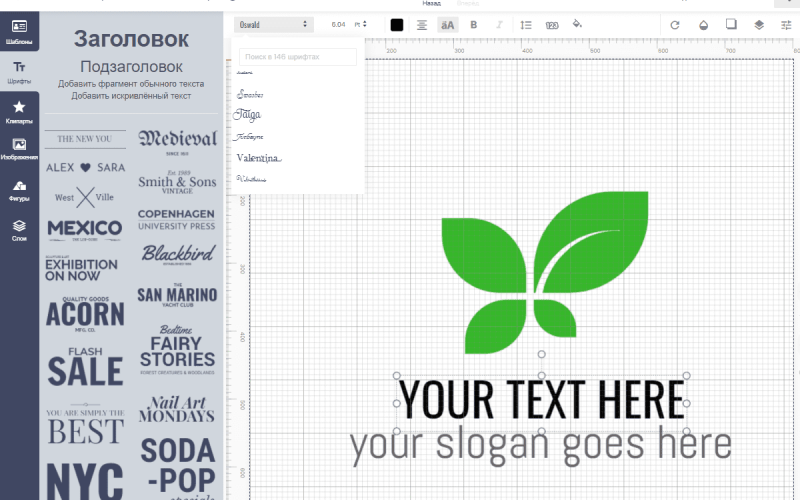Toggle italic formatting
The image size is (800, 500).
[499, 24]
